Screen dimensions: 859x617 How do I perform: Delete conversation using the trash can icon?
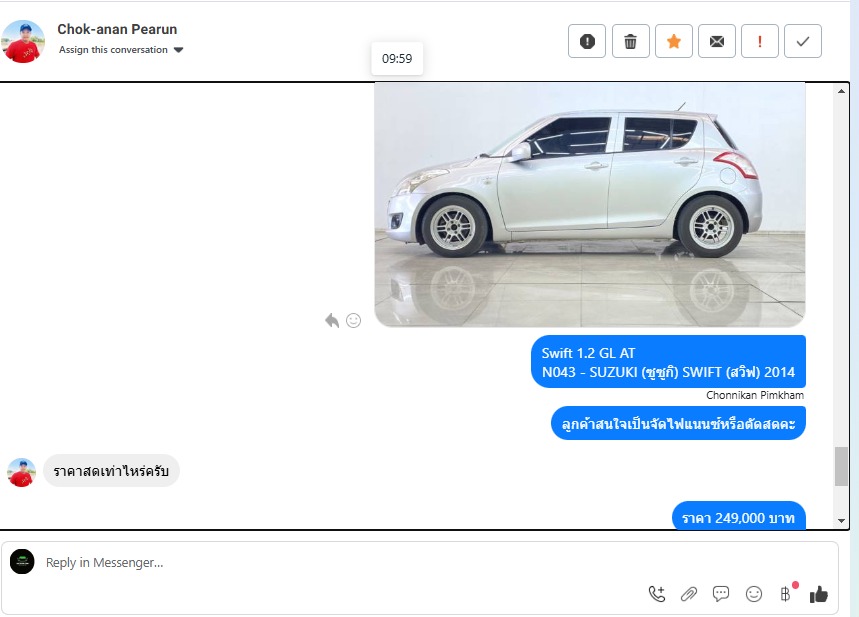[631, 41]
